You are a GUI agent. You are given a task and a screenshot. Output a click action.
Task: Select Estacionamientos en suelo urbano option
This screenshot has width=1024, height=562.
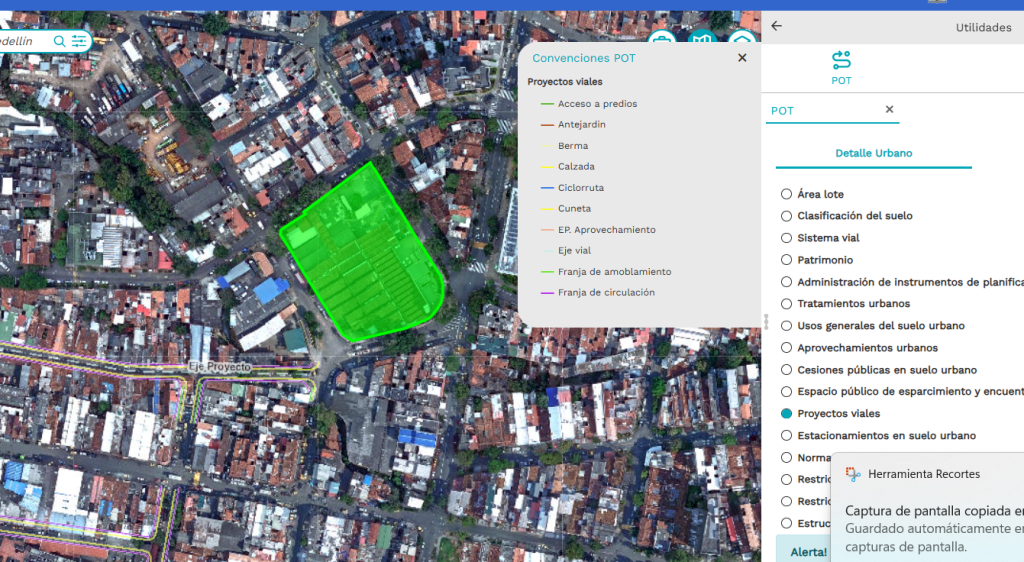(x=786, y=435)
